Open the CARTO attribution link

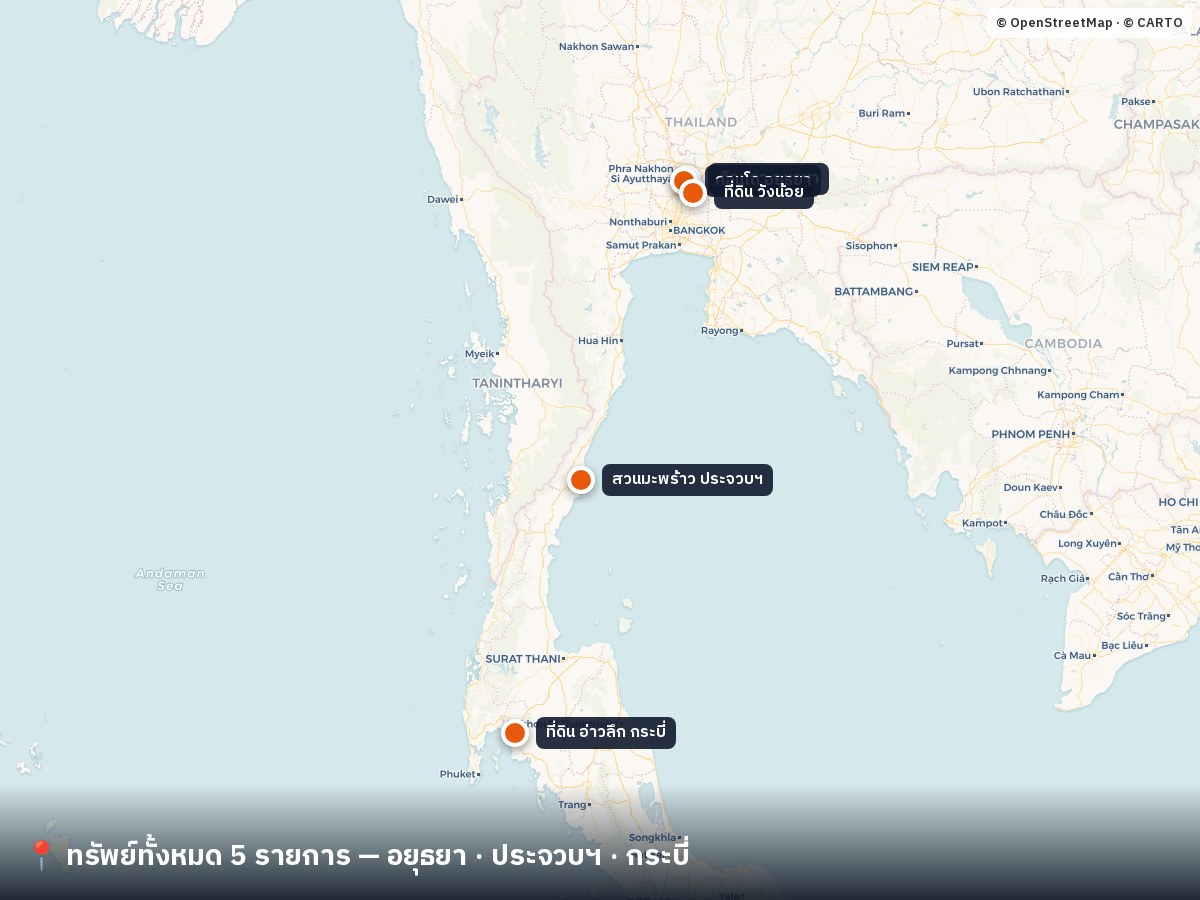coord(1153,23)
